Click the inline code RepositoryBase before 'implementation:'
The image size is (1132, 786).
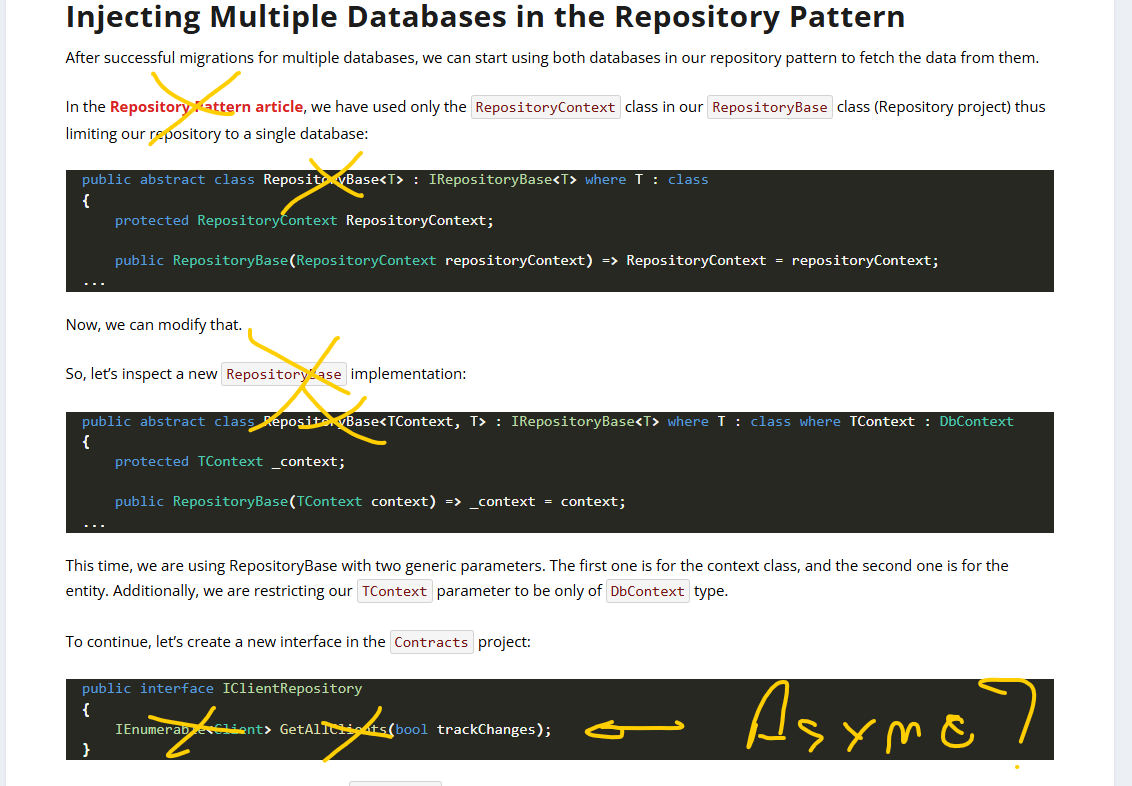tap(284, 374)
